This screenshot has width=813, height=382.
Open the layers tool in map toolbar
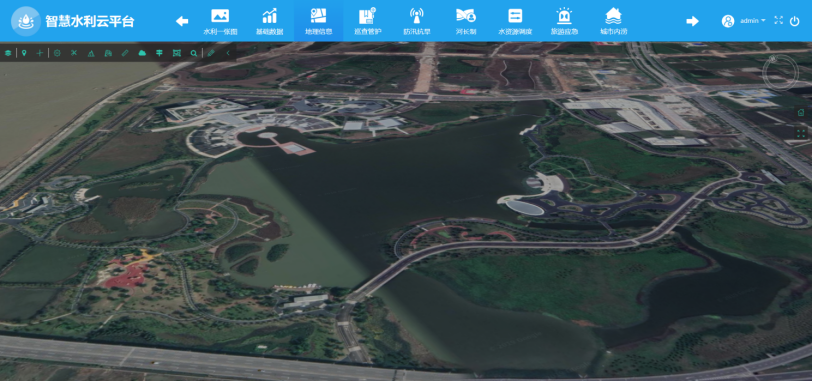tap(8, 53)
